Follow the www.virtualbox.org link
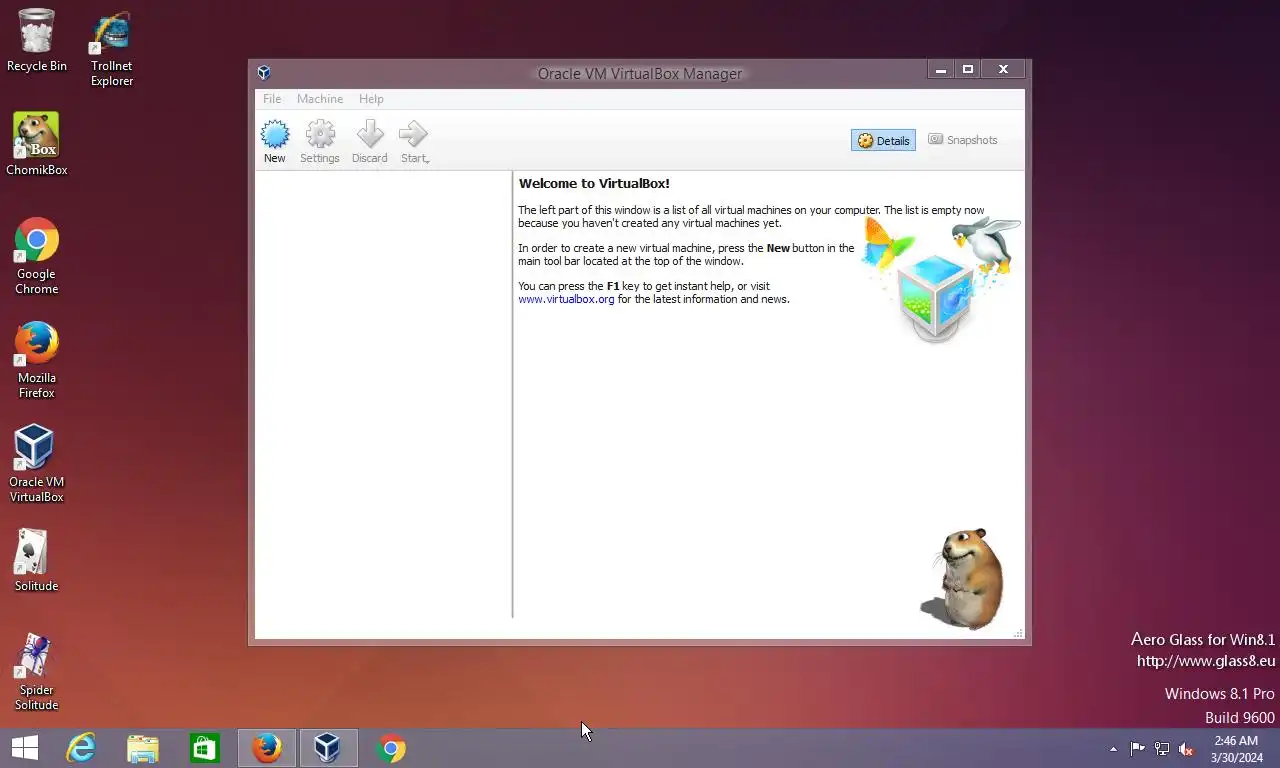The height and width of the screenshot is (768, 1280). tap(566, 299)
